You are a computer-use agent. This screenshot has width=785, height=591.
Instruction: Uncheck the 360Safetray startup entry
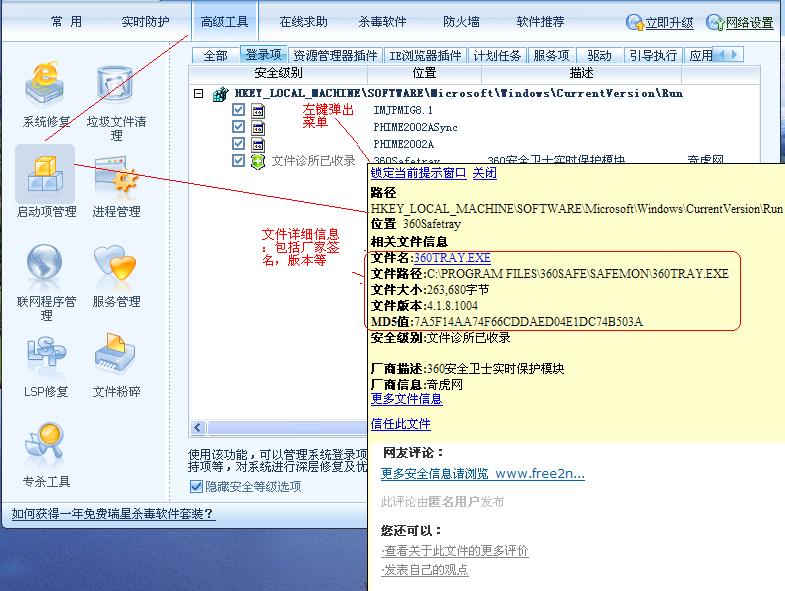coord(238,161)
